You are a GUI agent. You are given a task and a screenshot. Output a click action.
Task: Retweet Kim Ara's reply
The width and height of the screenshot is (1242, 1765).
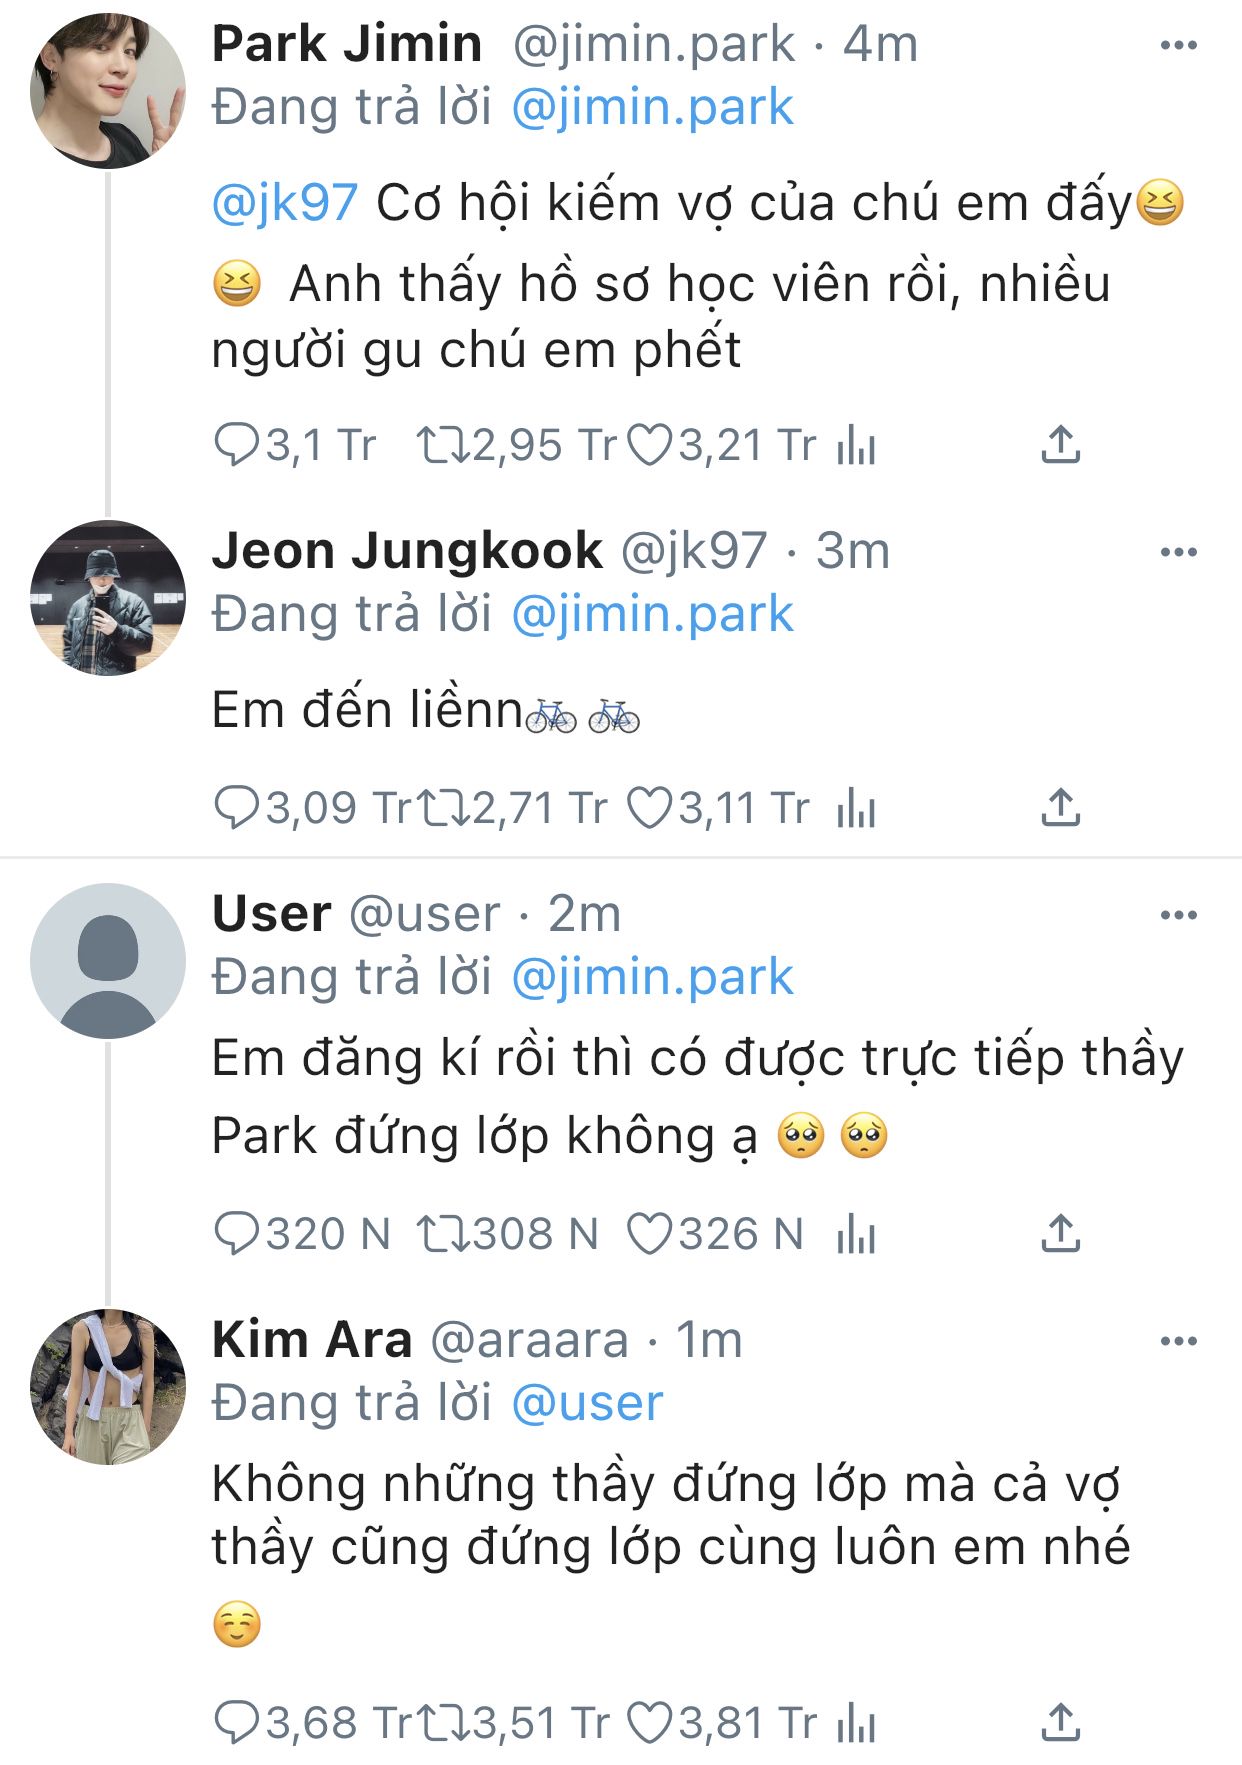pos(443,1723)
